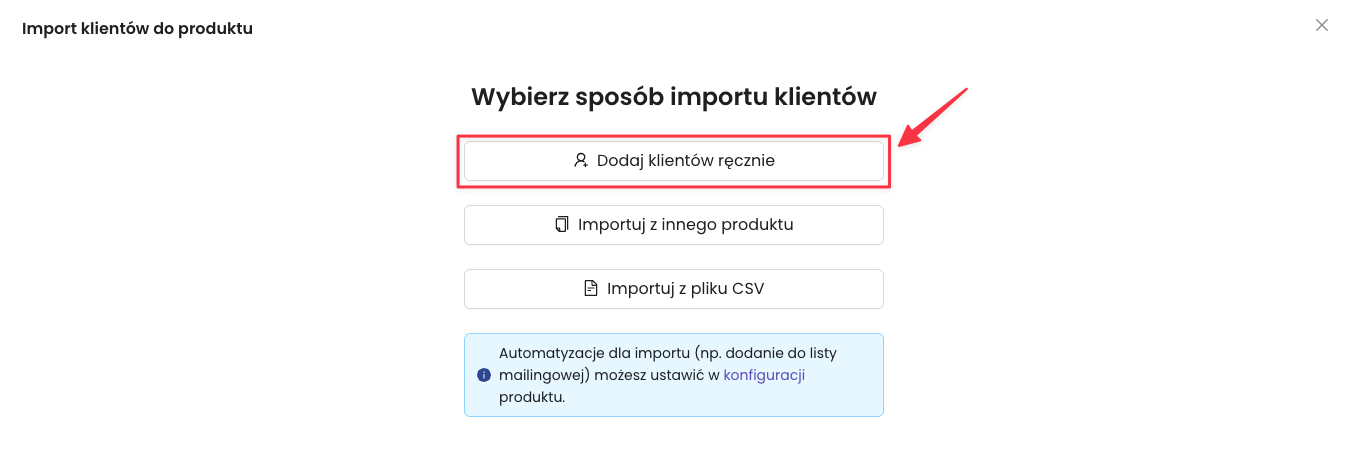Click the word produktu ending the notice
The height and width of the screenshot is (465, 1349).
531,397
